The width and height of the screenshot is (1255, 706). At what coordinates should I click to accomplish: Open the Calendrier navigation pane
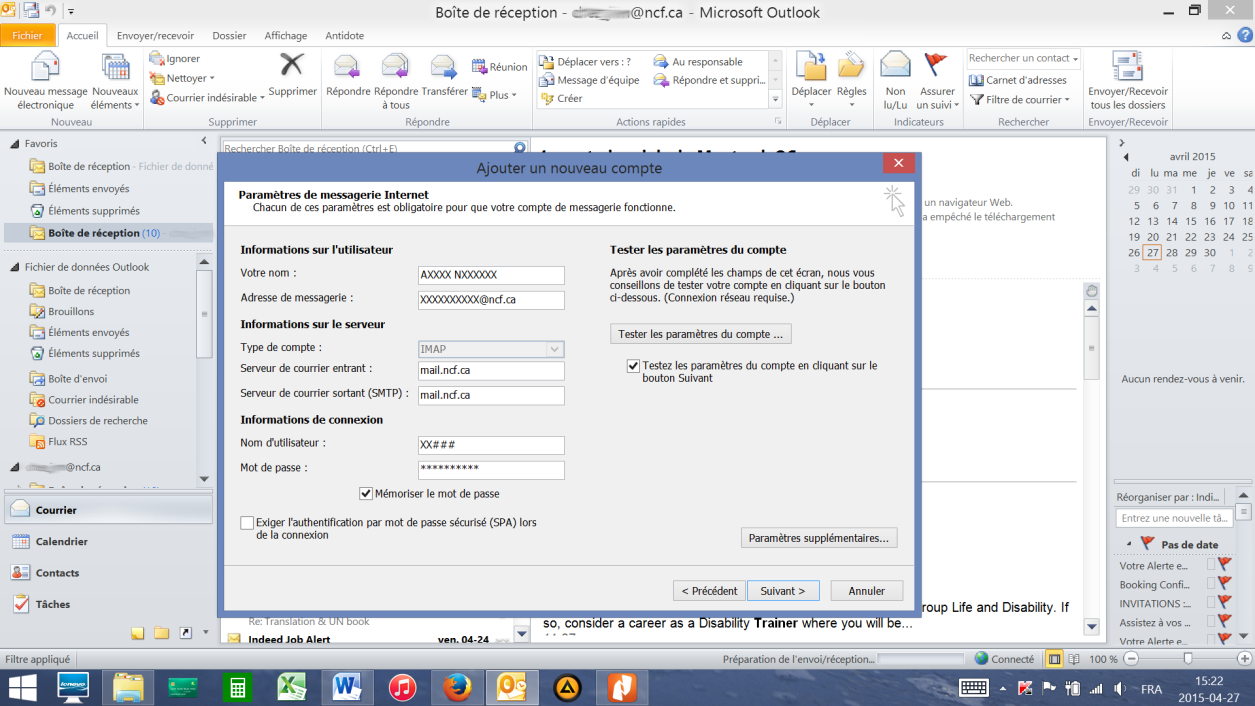108,541
